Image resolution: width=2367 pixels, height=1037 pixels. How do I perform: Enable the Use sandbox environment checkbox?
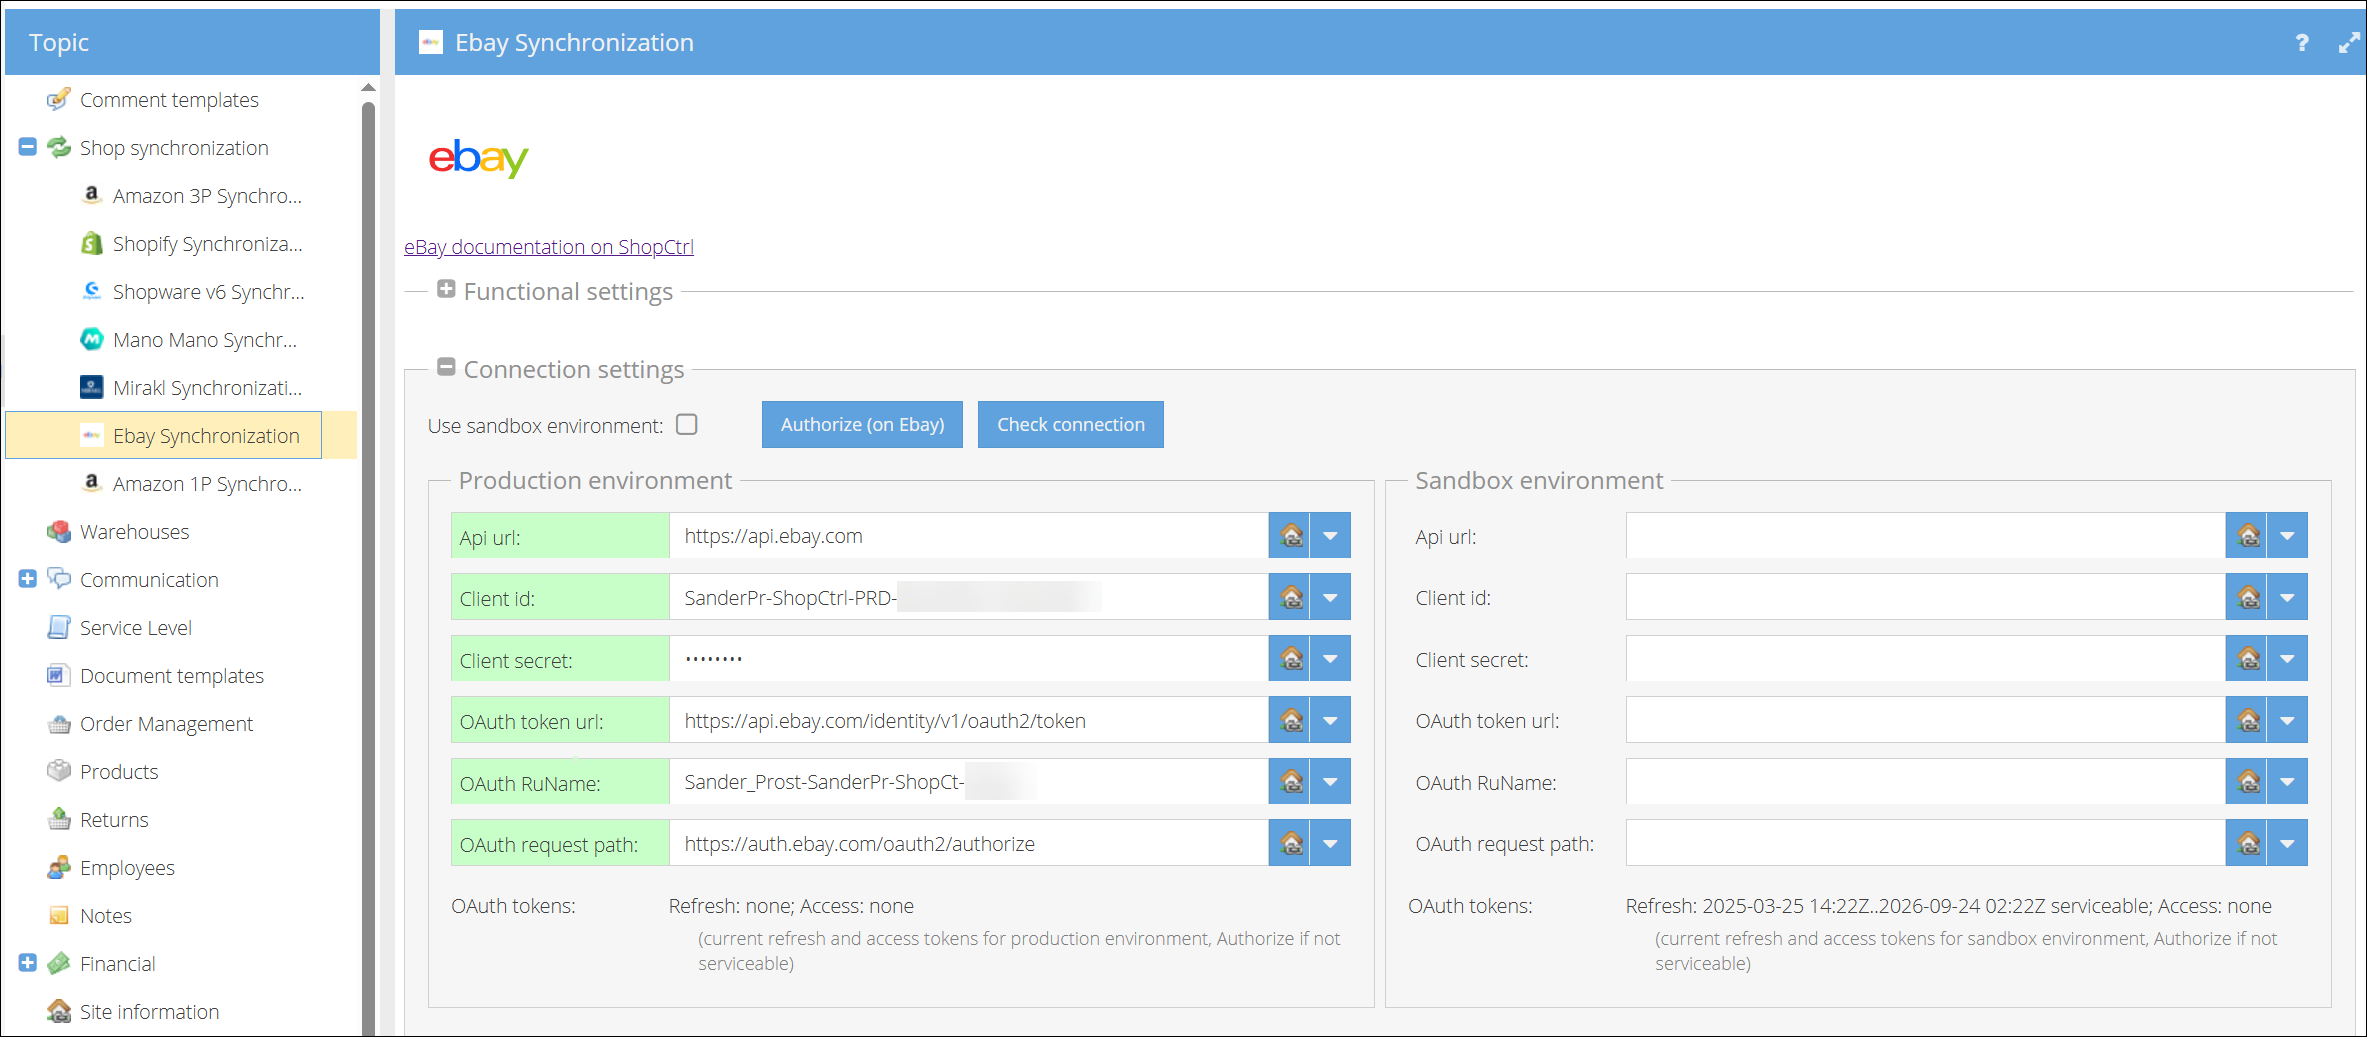coord(687,424)
